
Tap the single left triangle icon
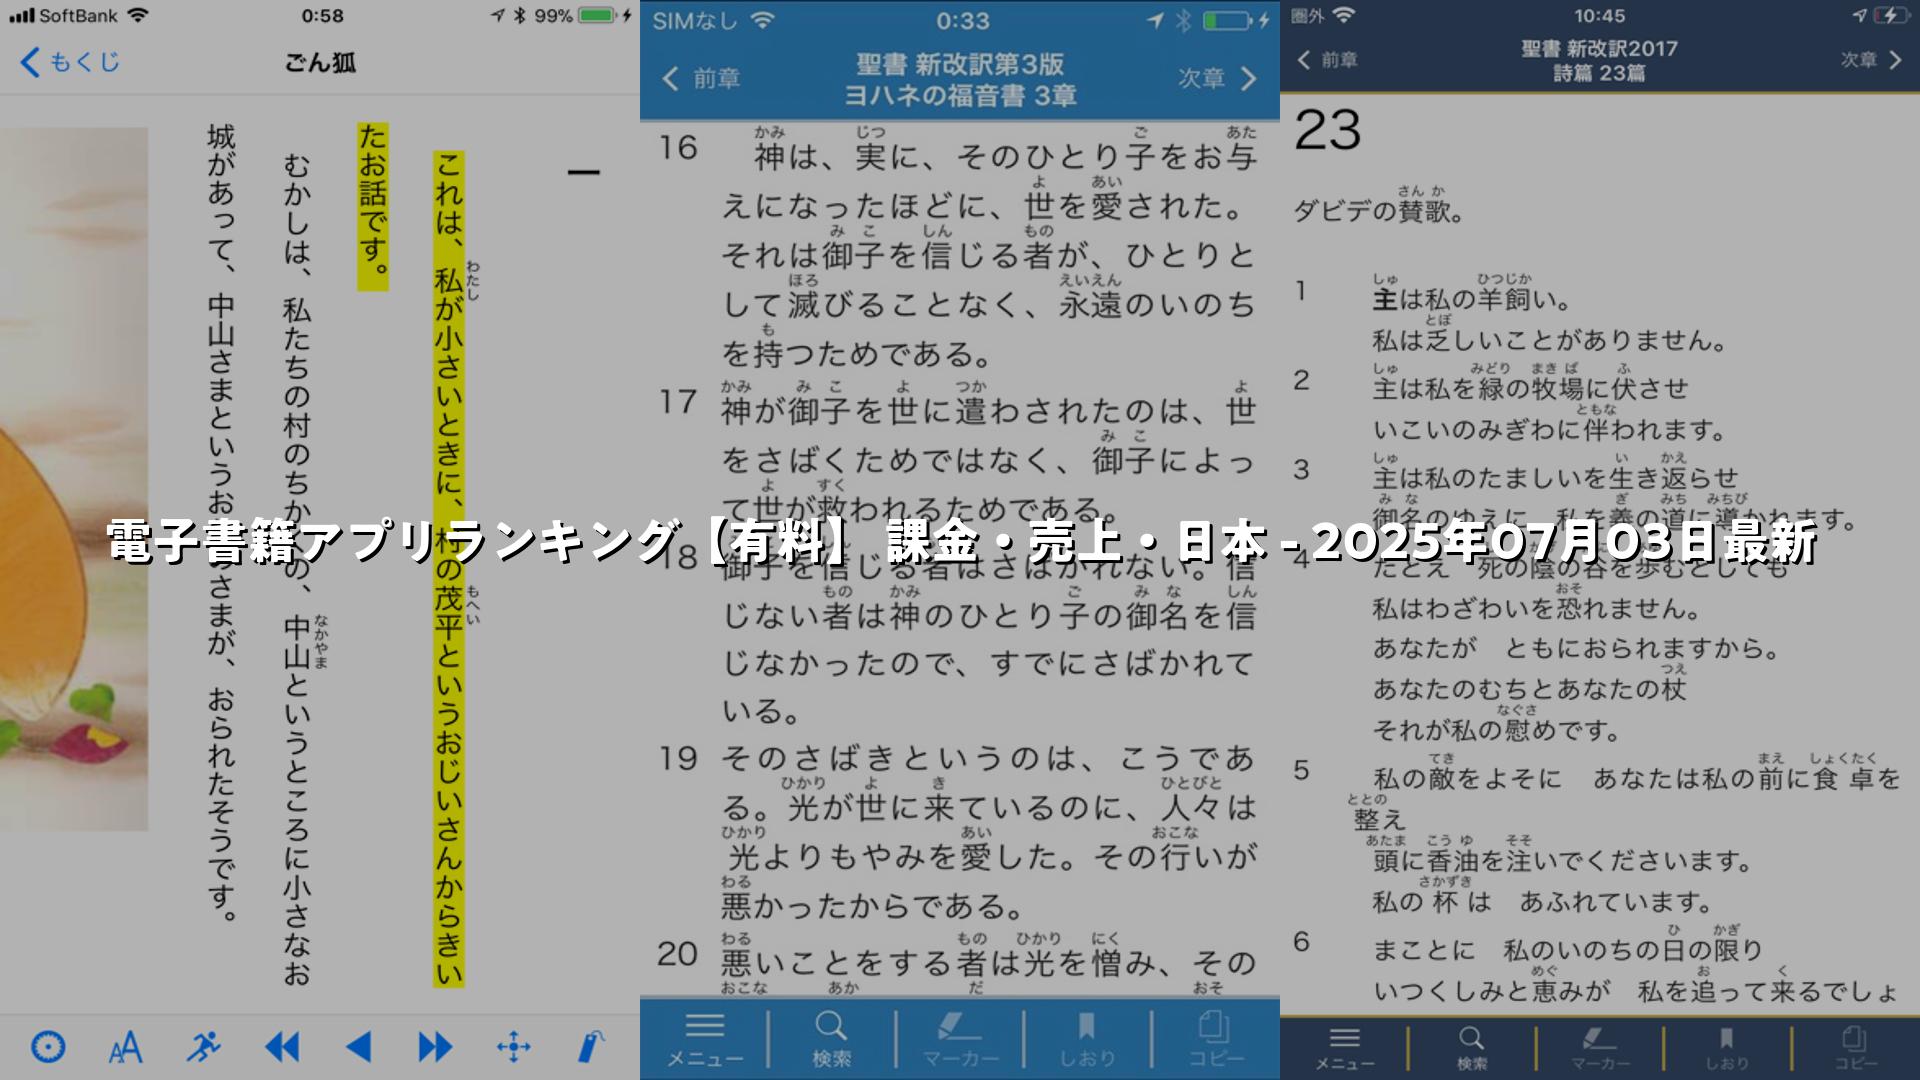coord(358,1047)
